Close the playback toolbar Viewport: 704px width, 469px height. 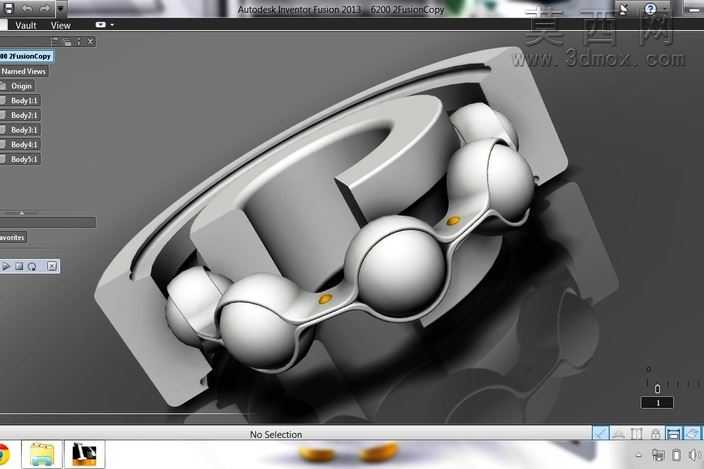click(52, 267)
